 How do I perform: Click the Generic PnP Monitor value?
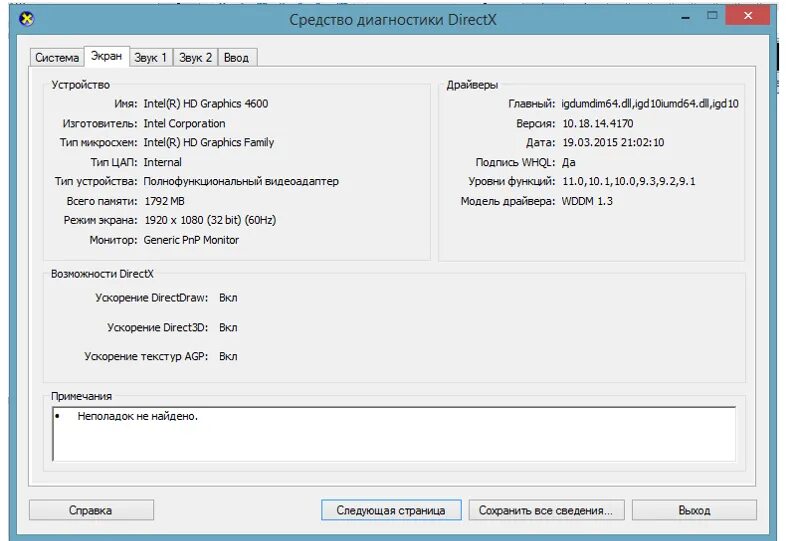191,240
